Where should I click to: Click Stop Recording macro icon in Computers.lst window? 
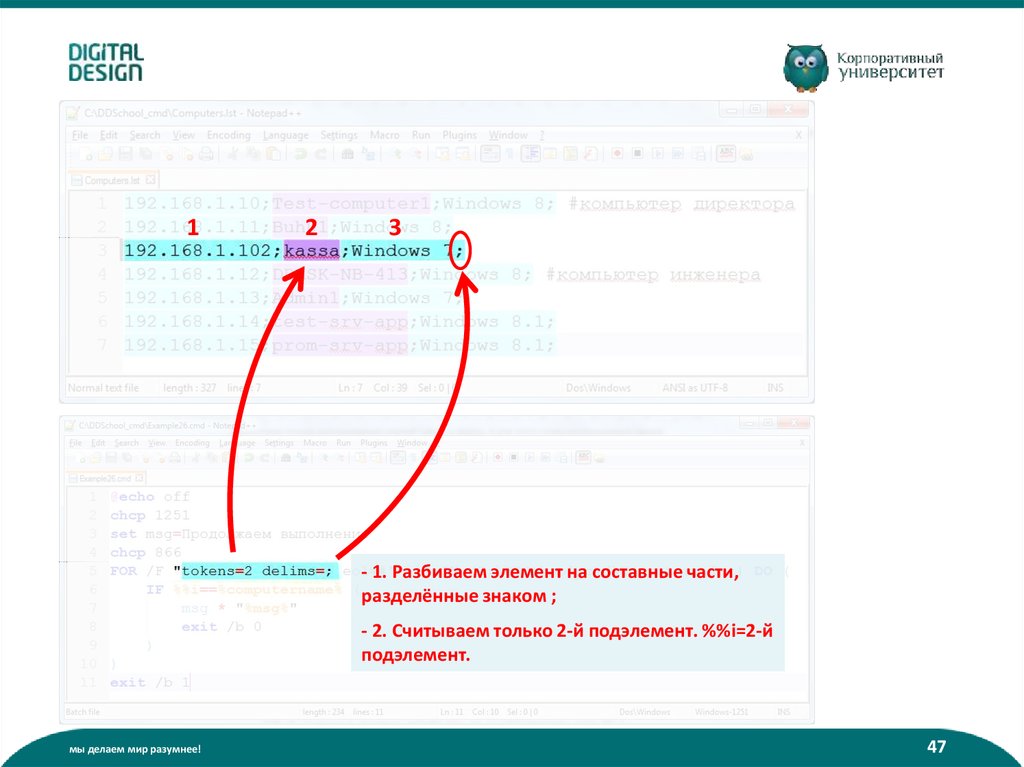click(x=637, y=154)
